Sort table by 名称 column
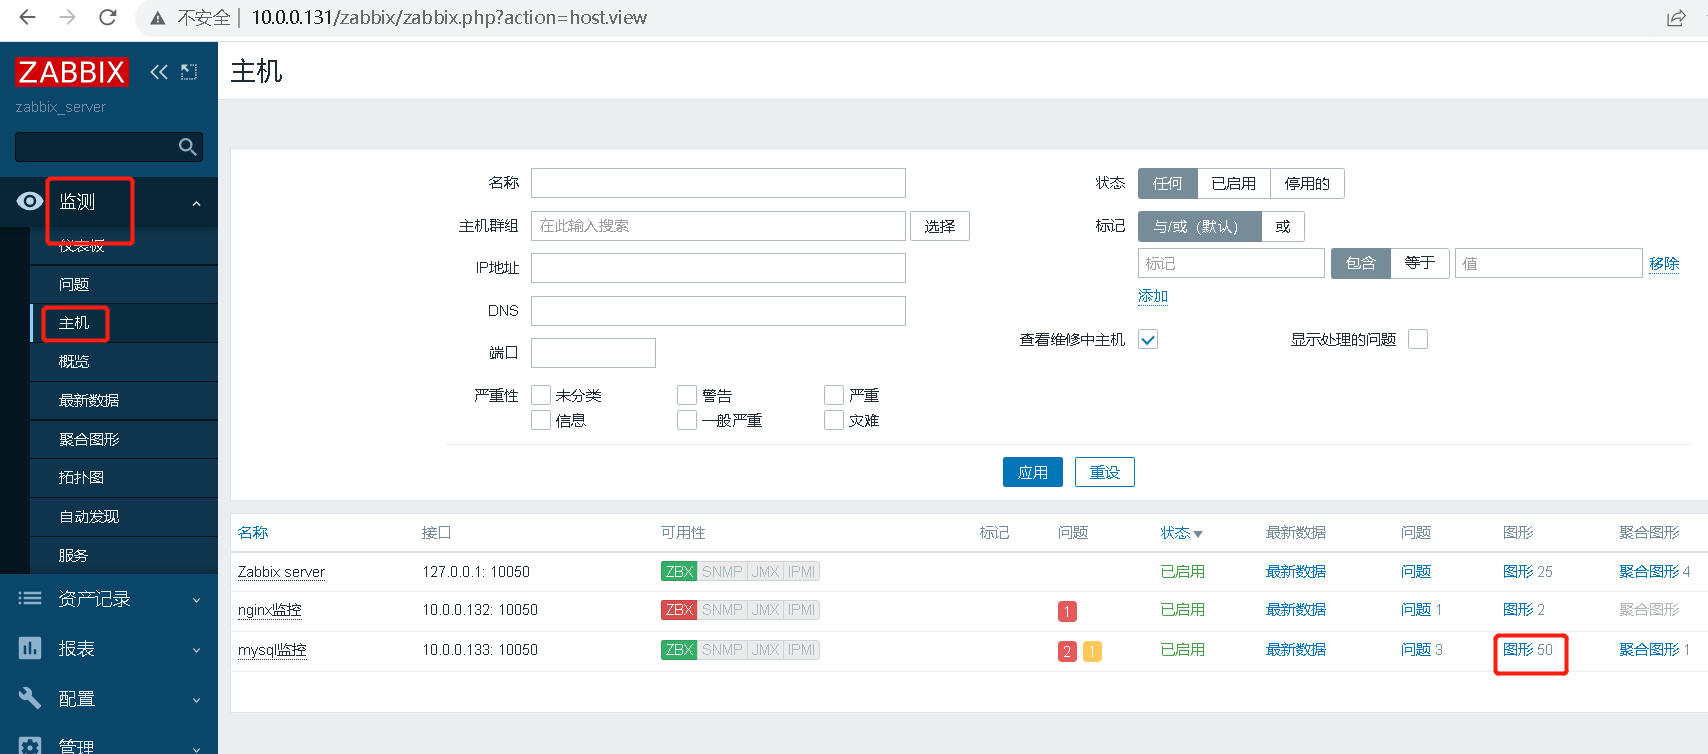Screen dimensions: 1708x754 [253, 533]
